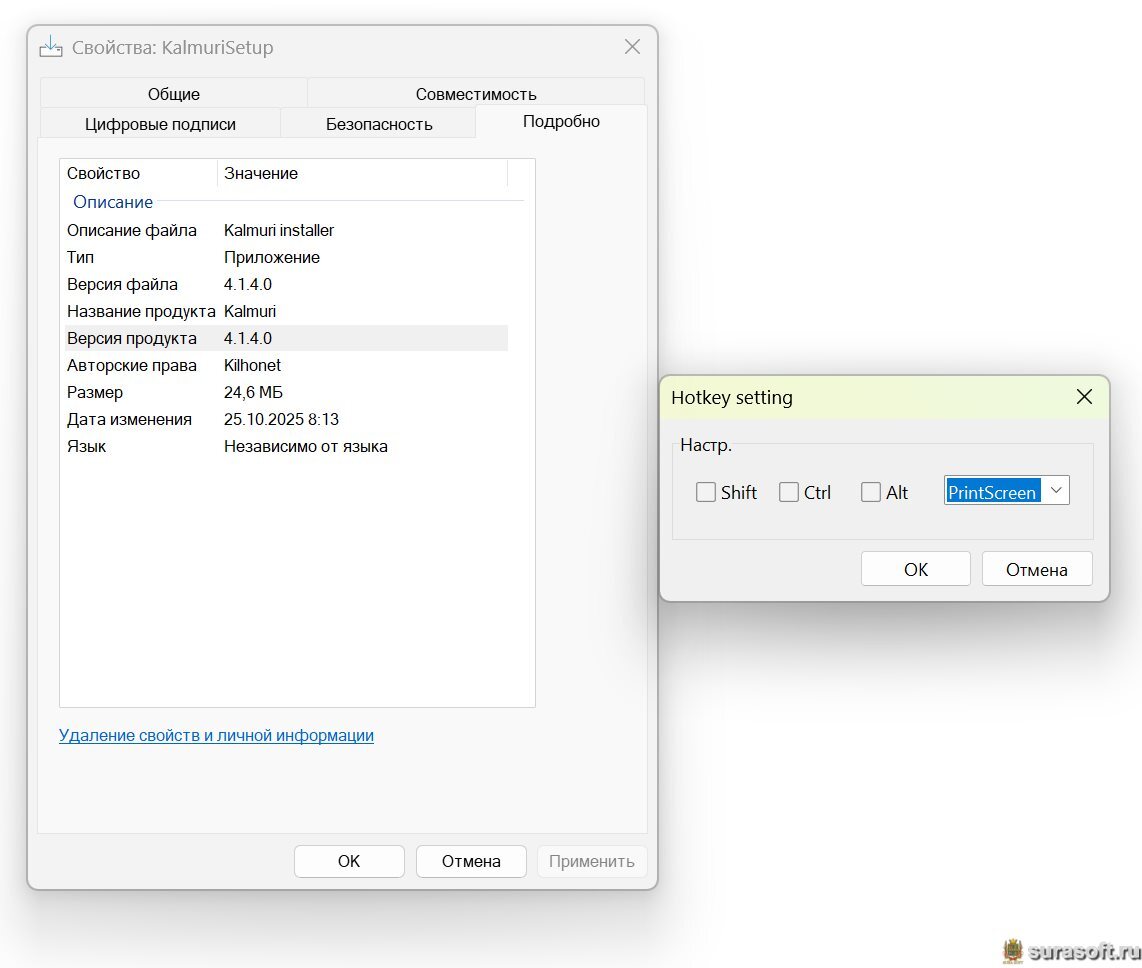Click OK in the Properties window
This screenshot has width=1142, height=968.
pos(349,861)
